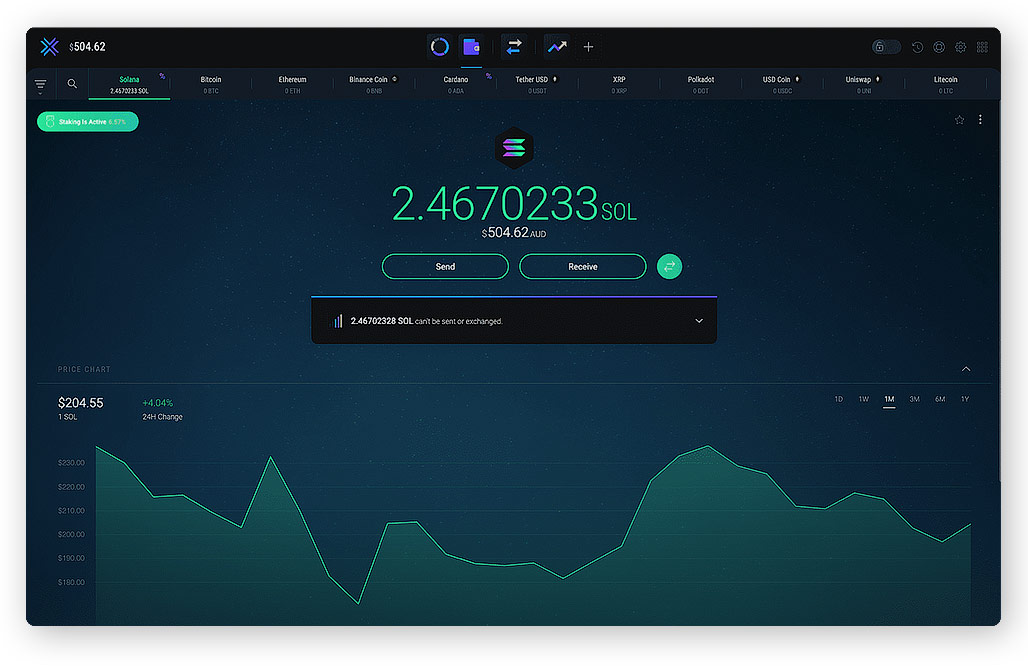Viewport: 1028px width, 666px height.
Task: Click the window scrollbar on right edge
Action: (999, 292)
